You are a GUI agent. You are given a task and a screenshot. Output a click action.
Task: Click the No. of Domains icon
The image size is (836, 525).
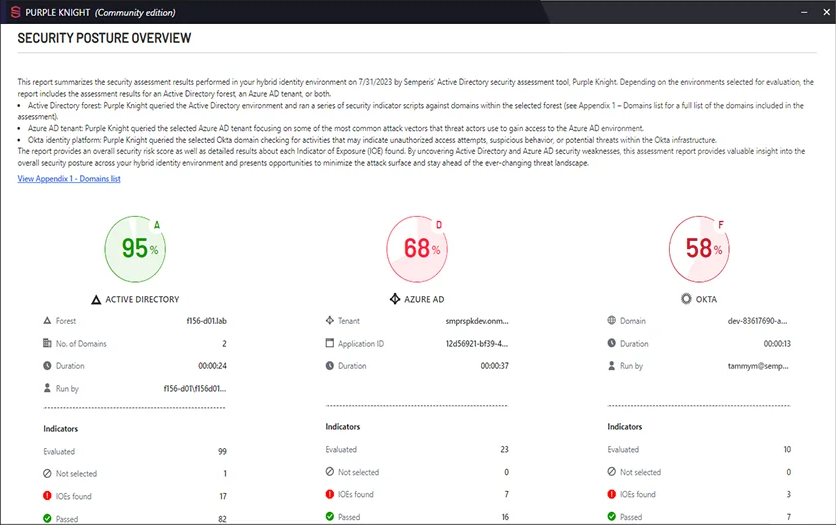click(47, 343)
